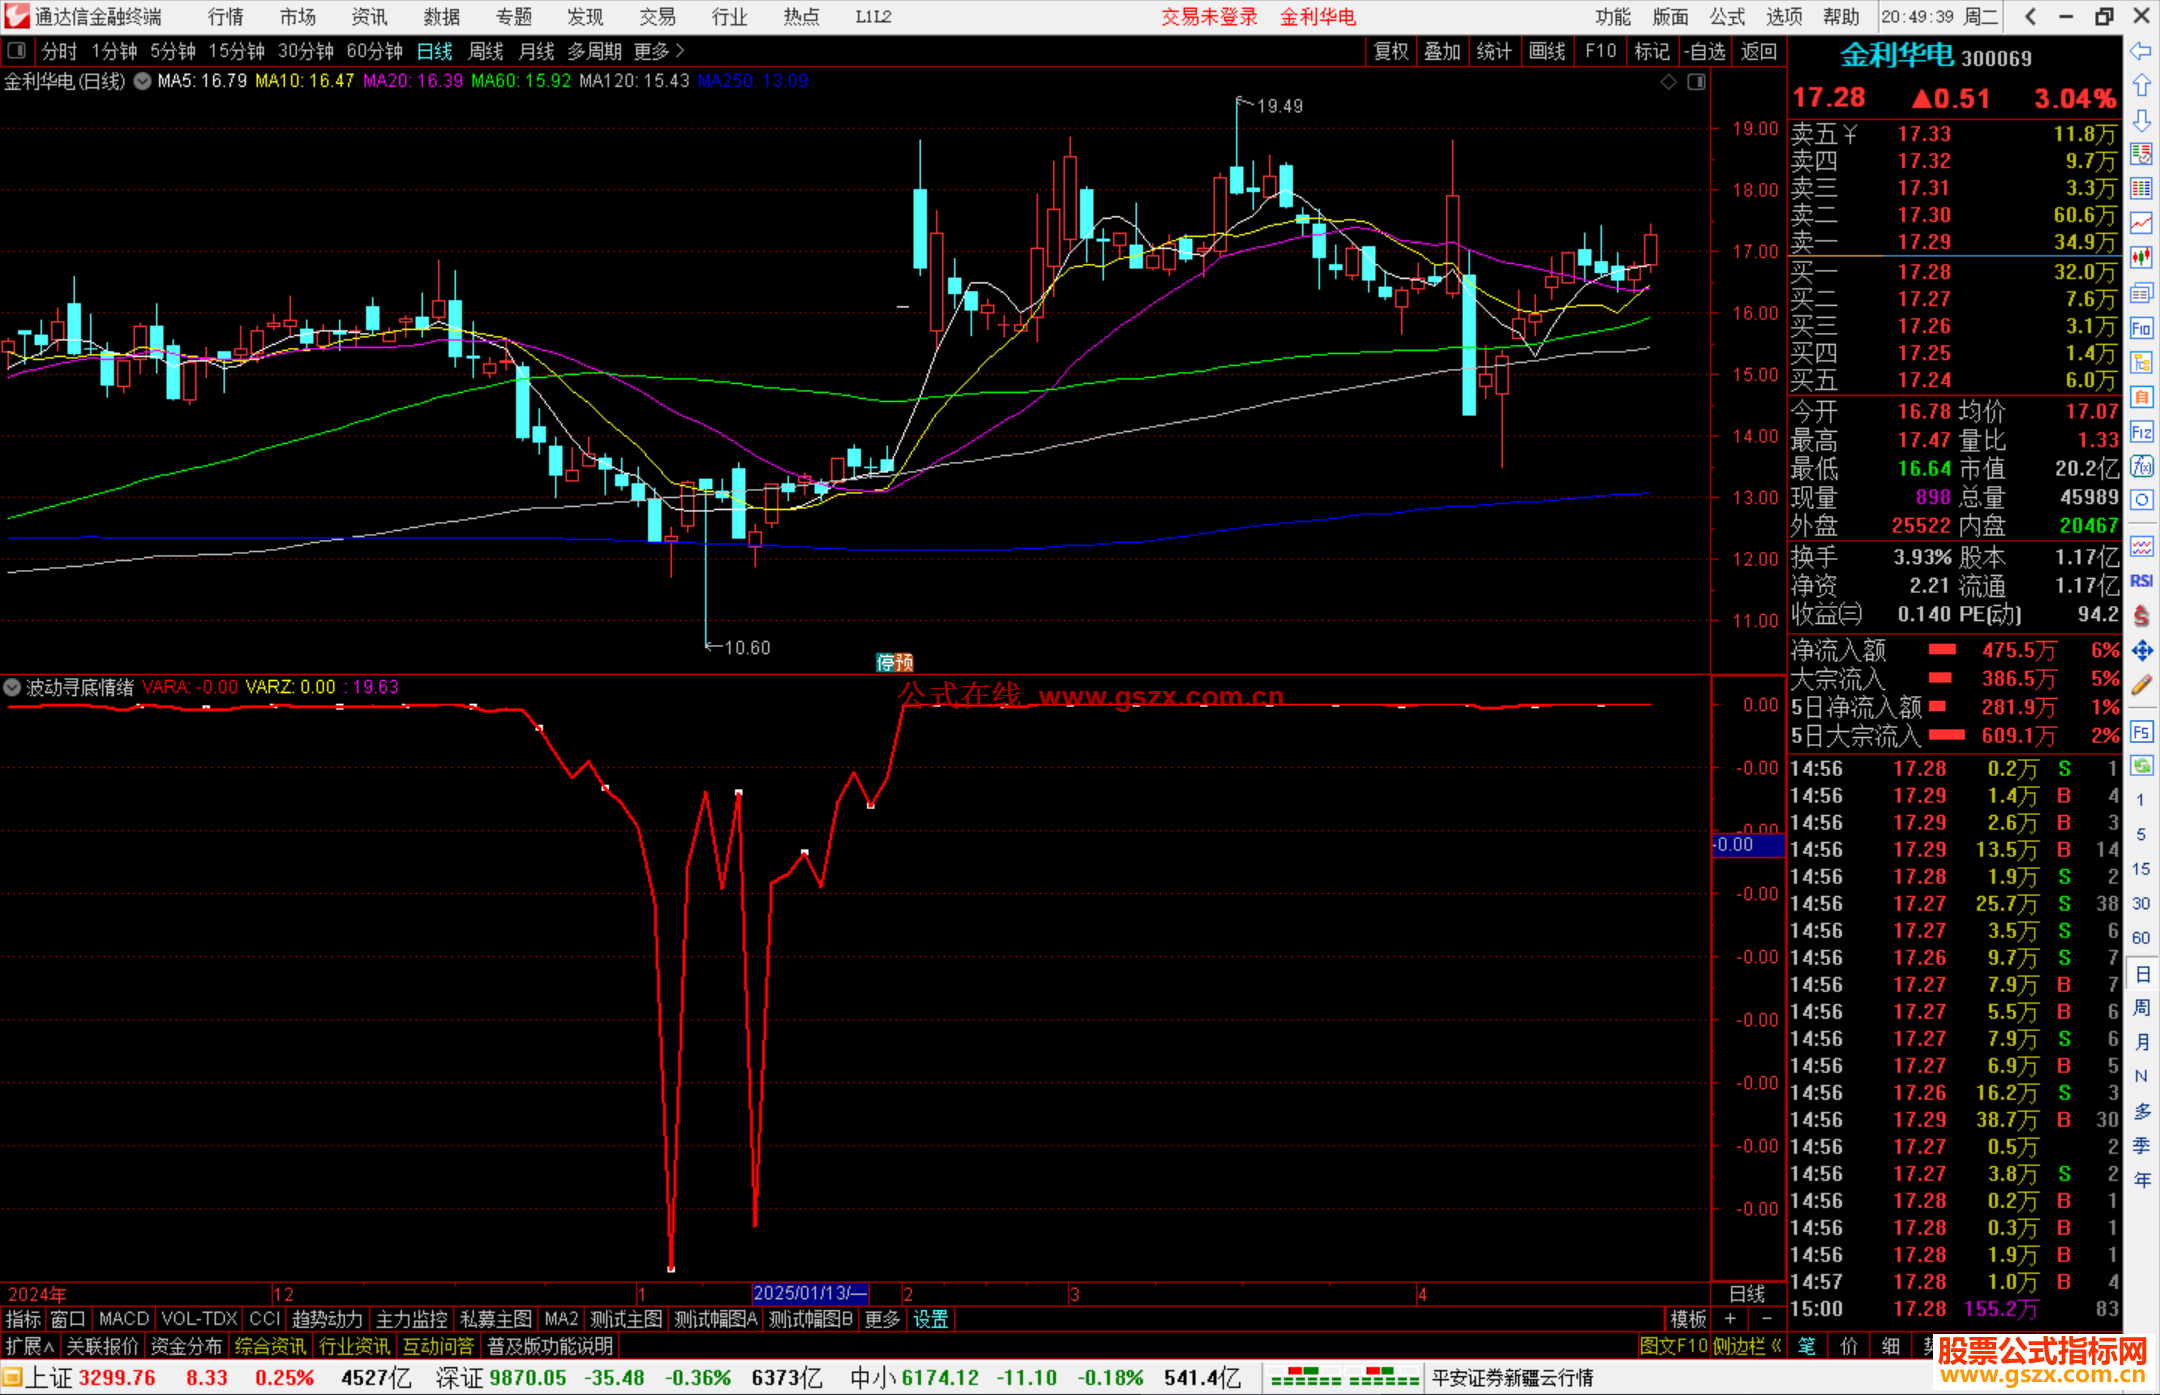Screen dimensions: 2160x1395
Task: Click the green refresh icon in sidebar
Action: tap(2141, 766)
